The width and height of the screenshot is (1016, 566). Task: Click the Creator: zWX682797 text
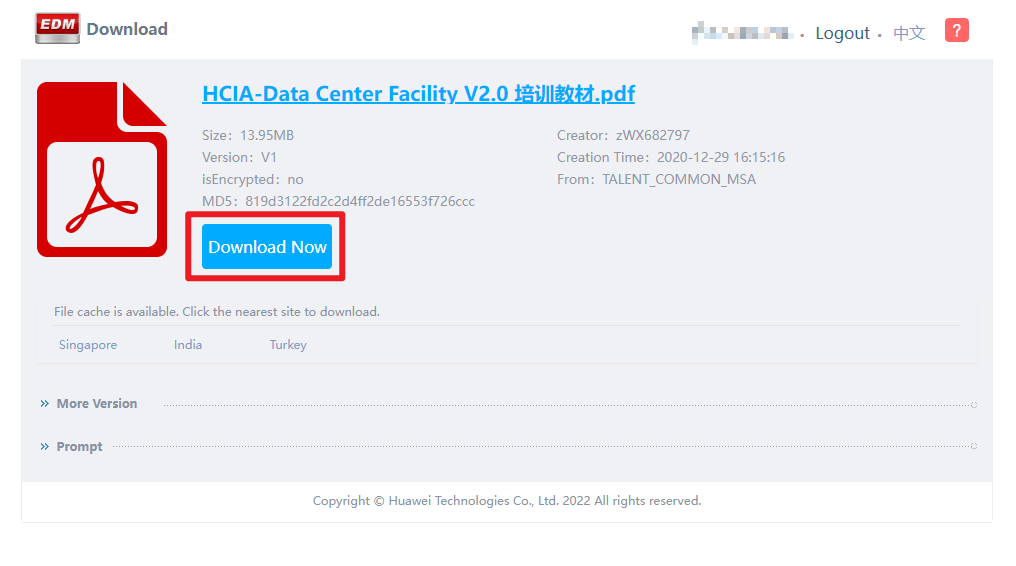(623, 135)
